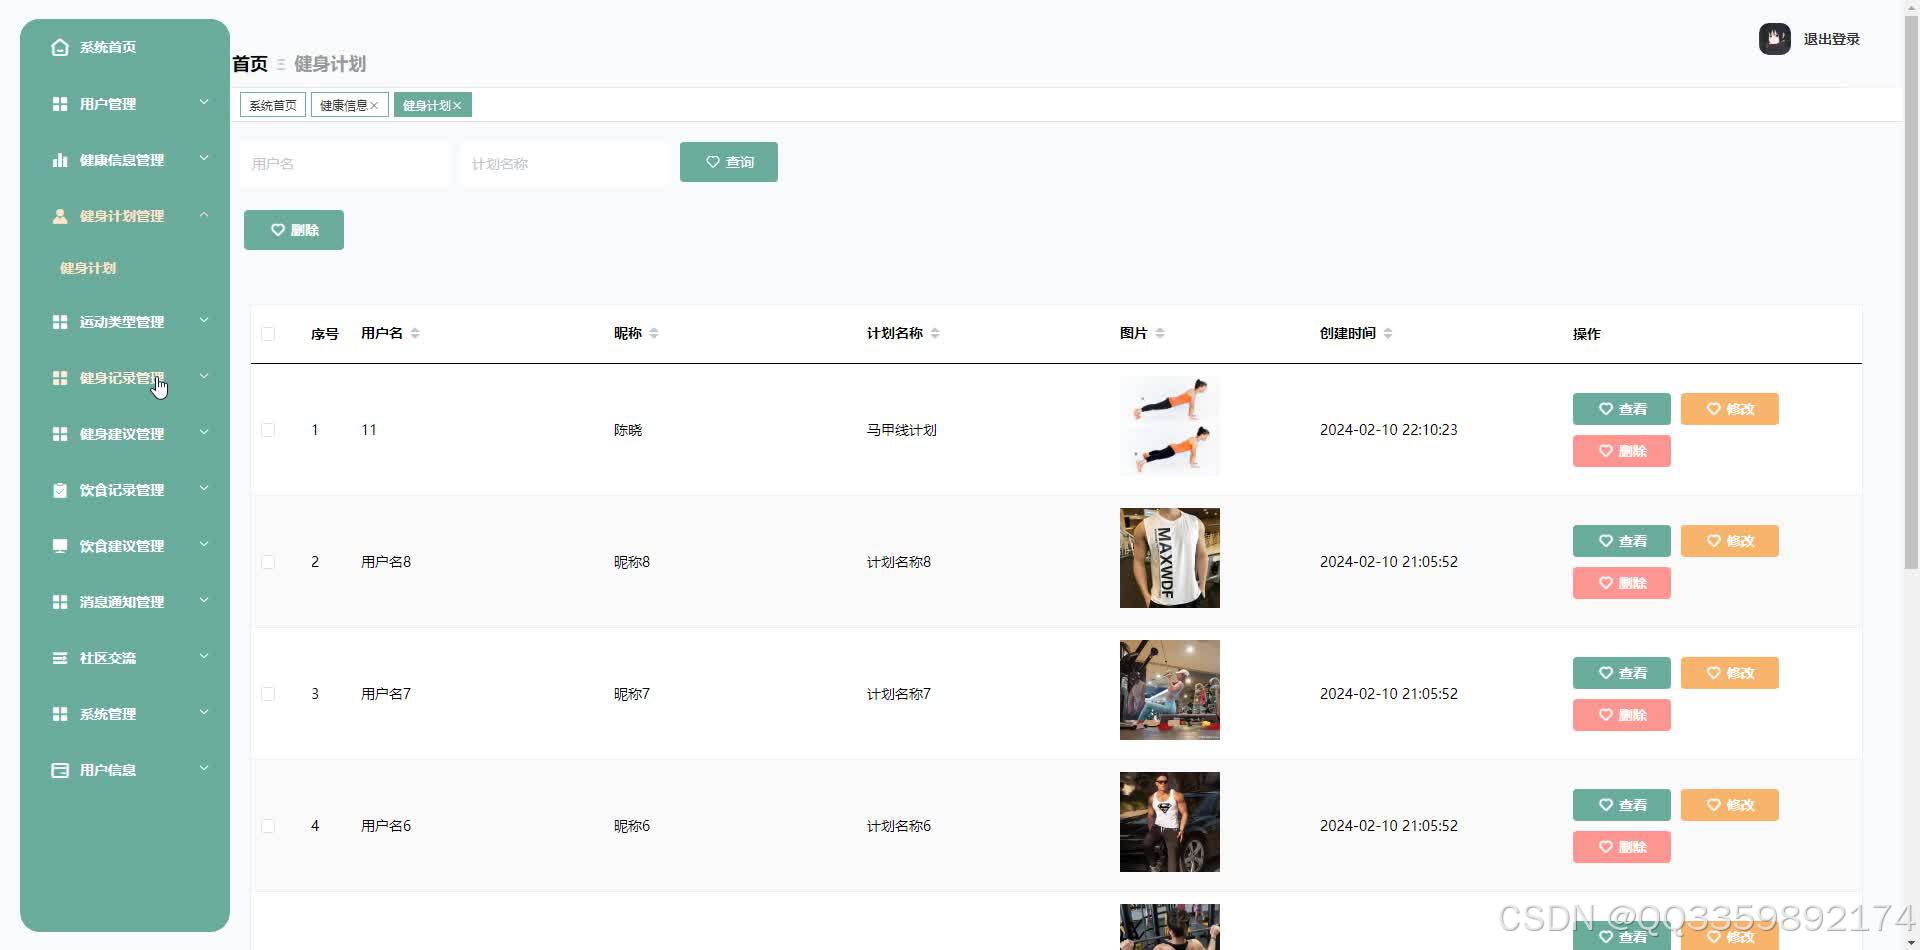Screen dimensions: 1920x950
Task: Click 修改 for the 用户名7 row
Action: point(1730,673)
